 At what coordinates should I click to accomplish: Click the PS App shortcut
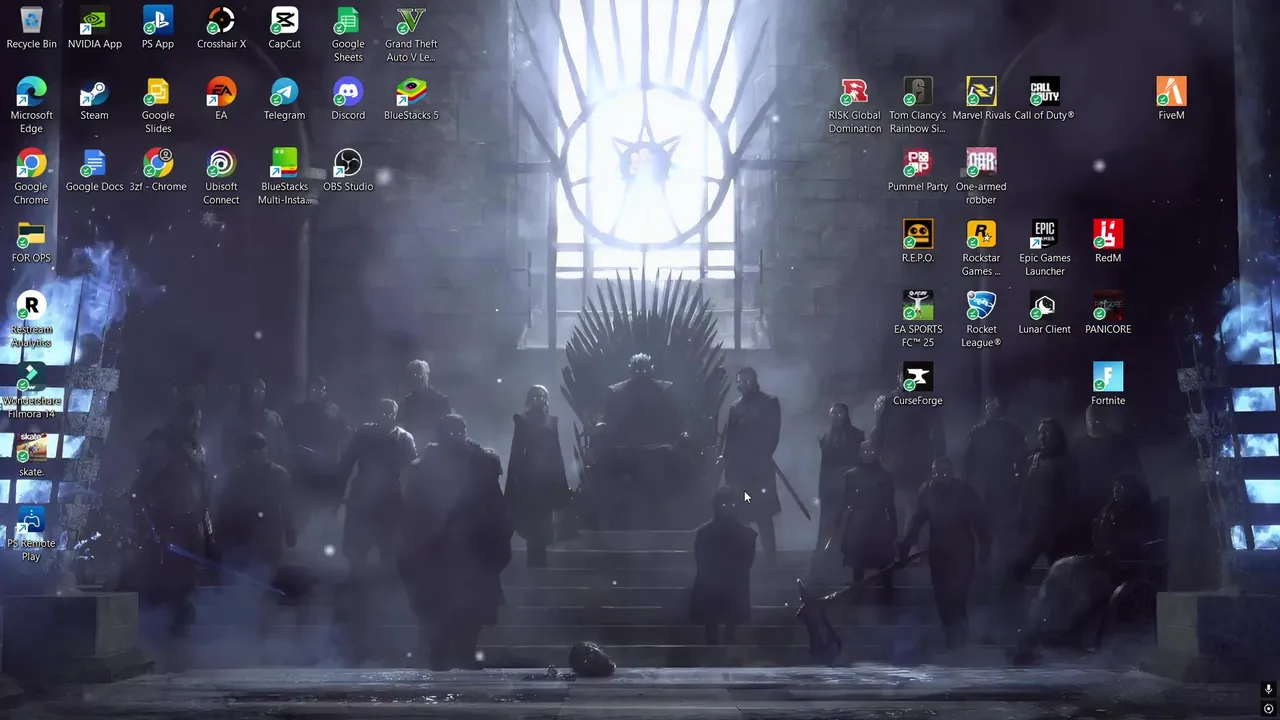(157, 20)
